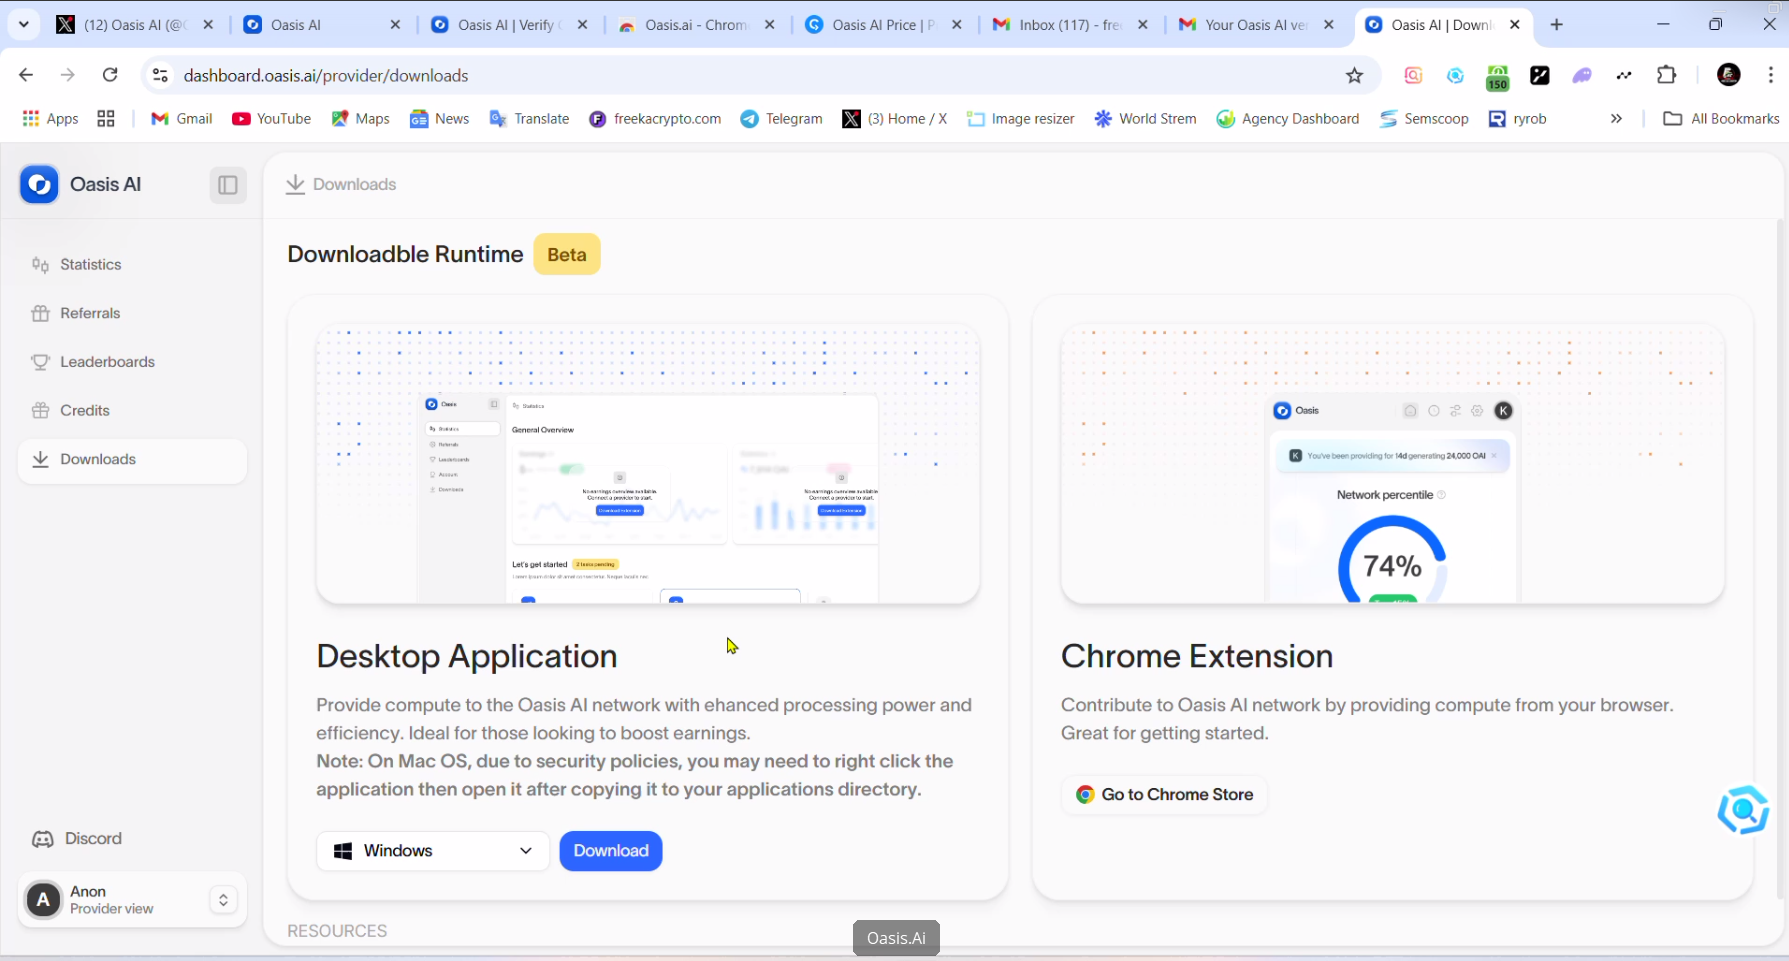Click the blue Download button
1789x961 pixels.
[611, 851]
